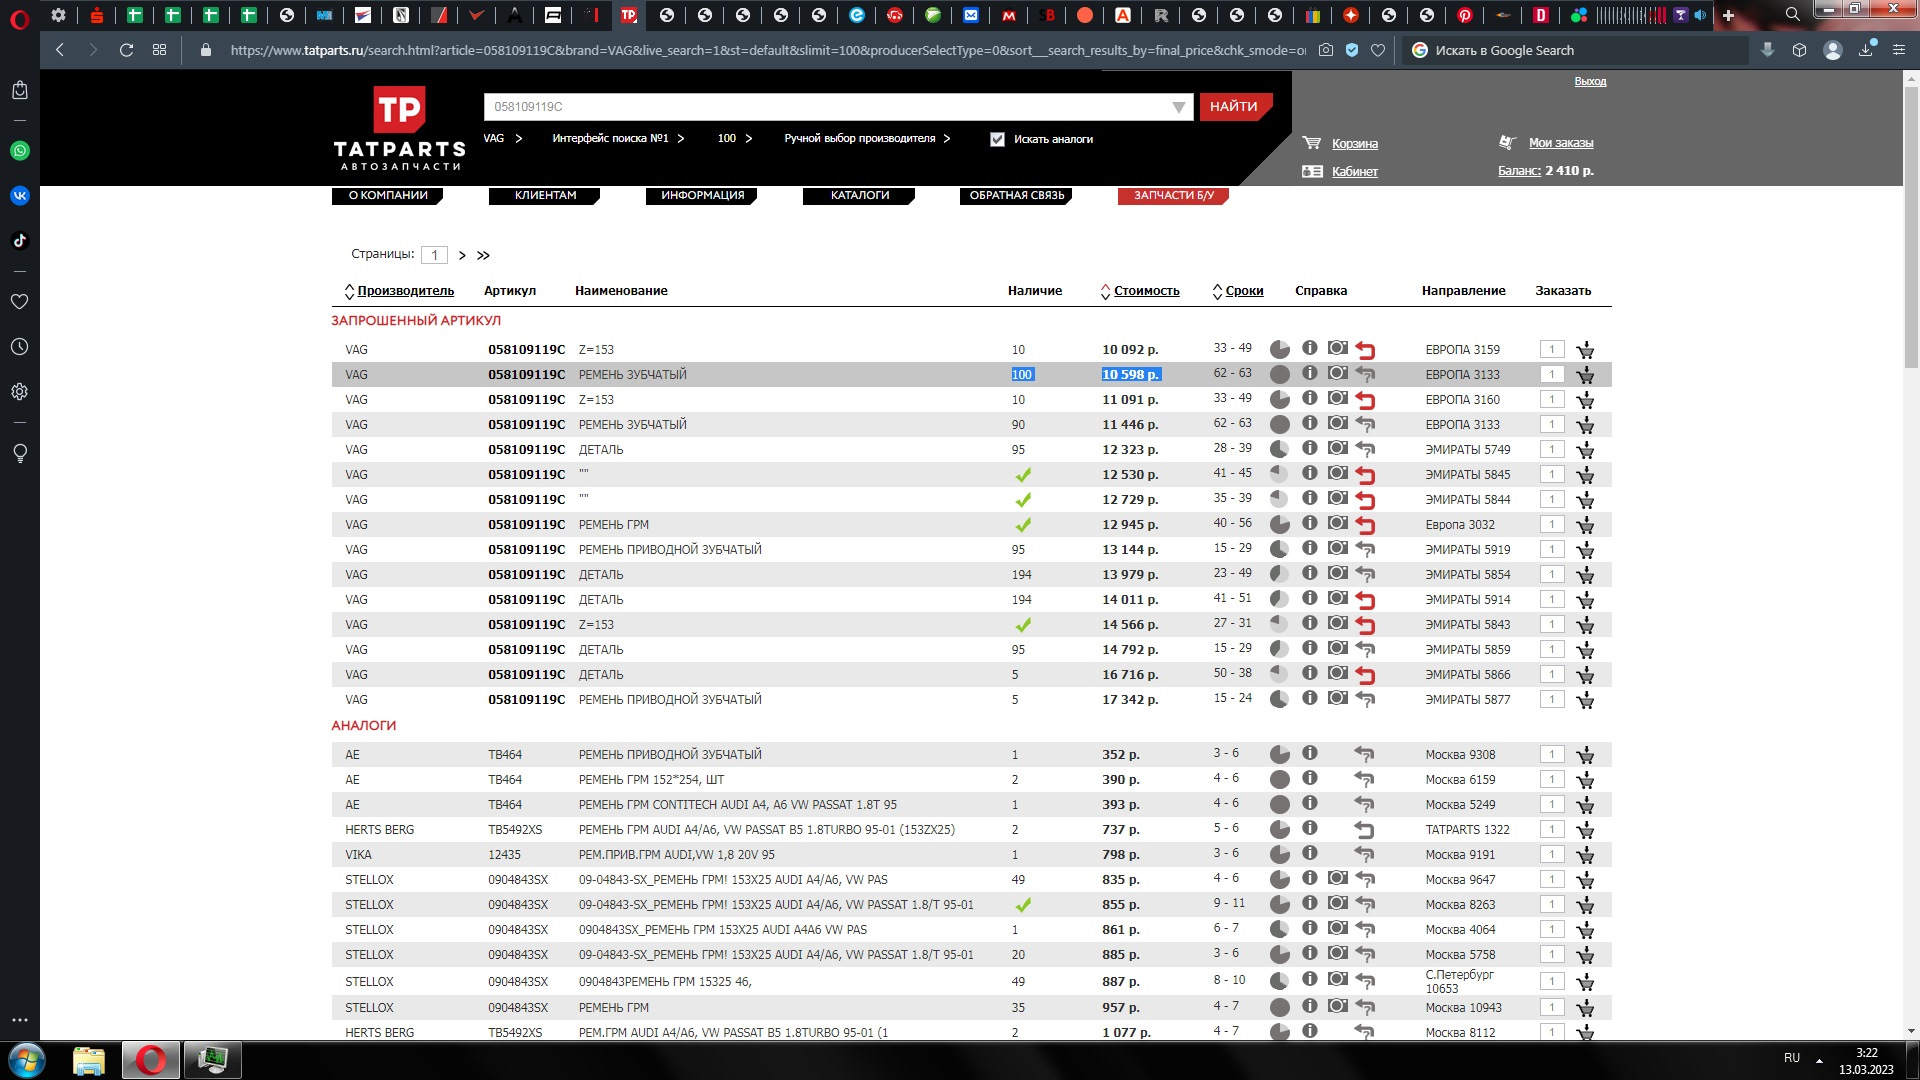The height and width of the screenshot is (1080, 1920).
Task: Sort by Стоимость column
Action: (x=1147, y=291)
